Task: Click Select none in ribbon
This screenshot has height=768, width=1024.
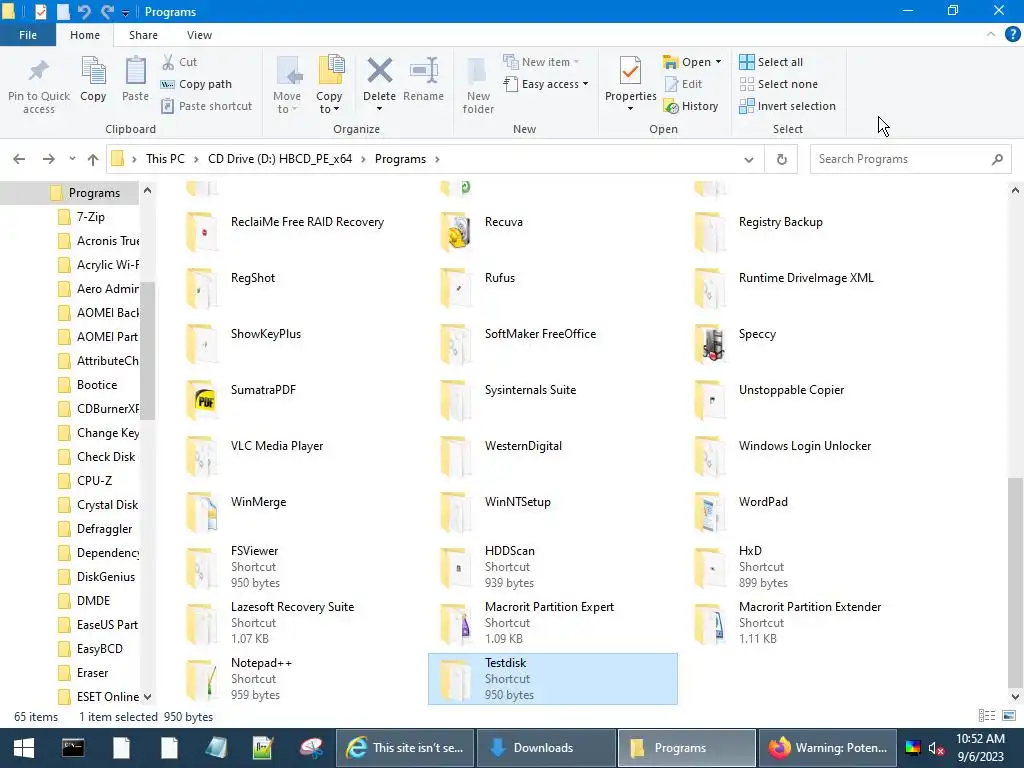Action: coord(778,84)
